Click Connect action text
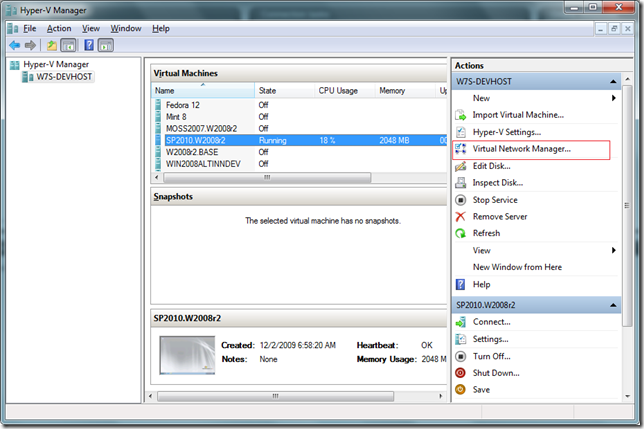The image size is (644, 429). pyautogui.click(x=492, y=322)
